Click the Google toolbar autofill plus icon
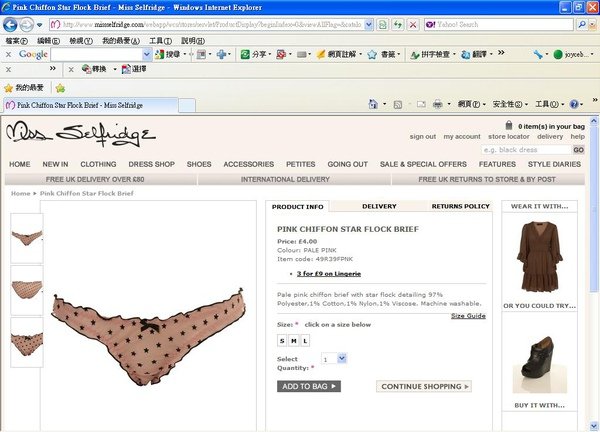600x432 pixels. 221,55
